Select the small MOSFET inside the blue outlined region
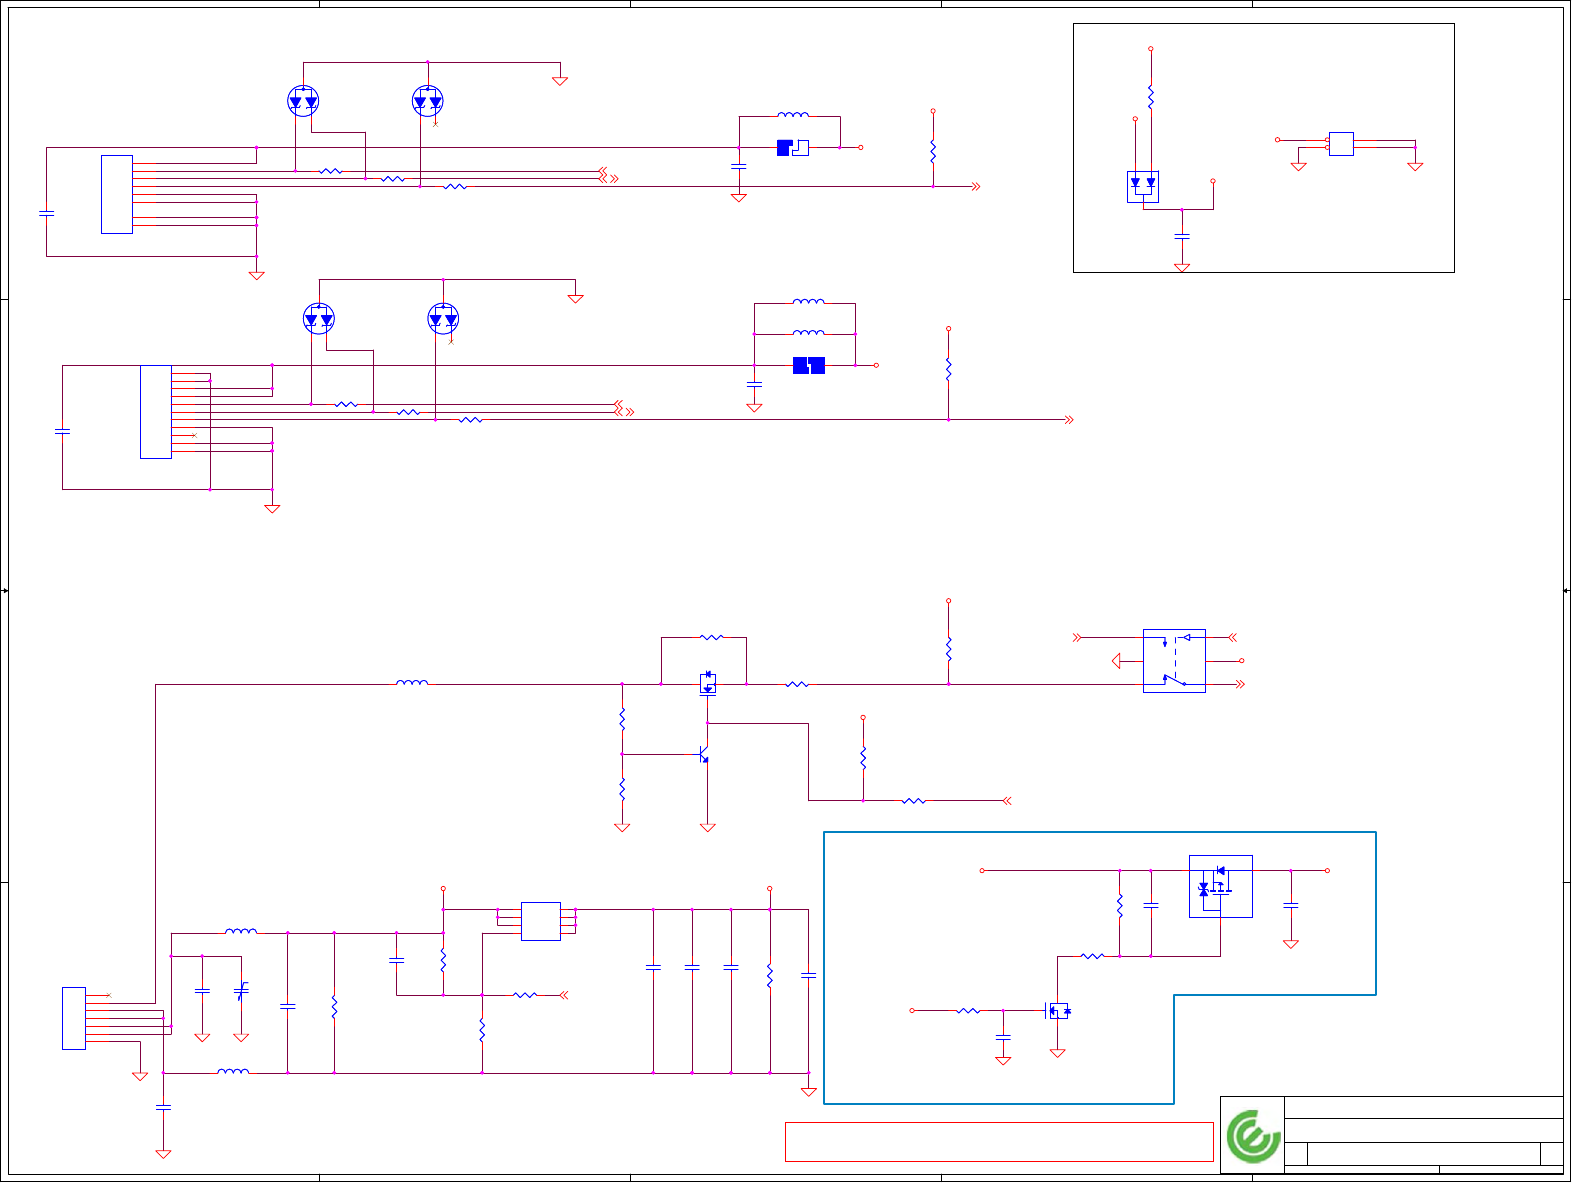The image size is (1572, 1183). click(1057, 1011)
